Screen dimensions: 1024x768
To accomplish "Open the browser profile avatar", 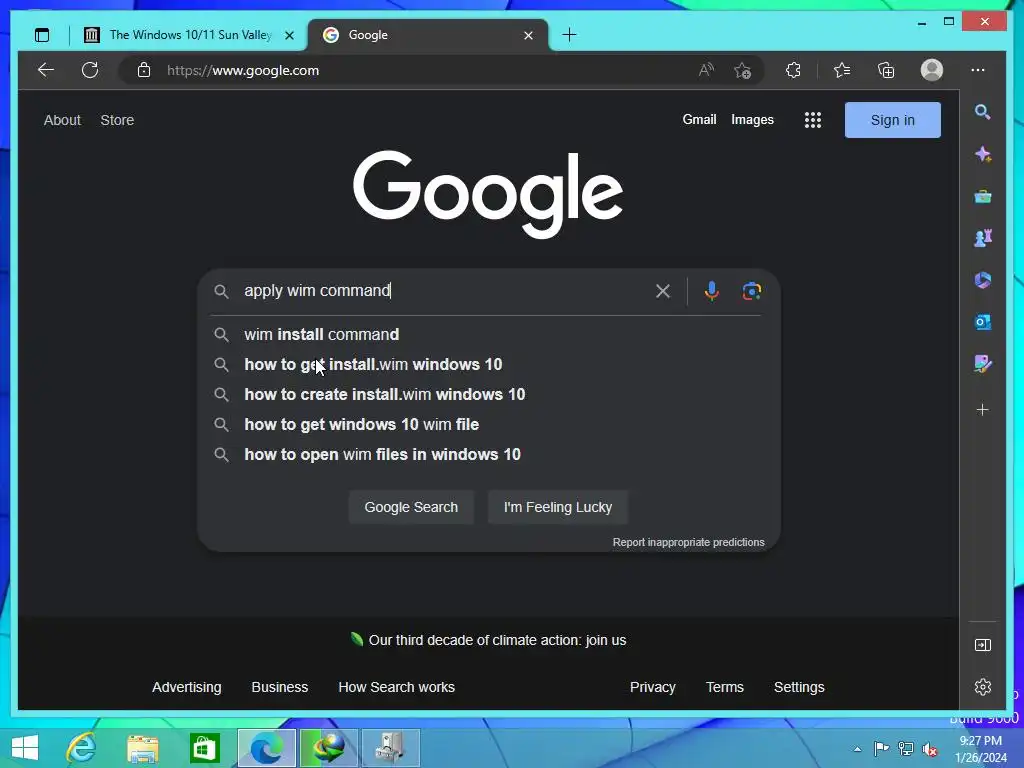I will pyautogui.click(x=932, y=70).
